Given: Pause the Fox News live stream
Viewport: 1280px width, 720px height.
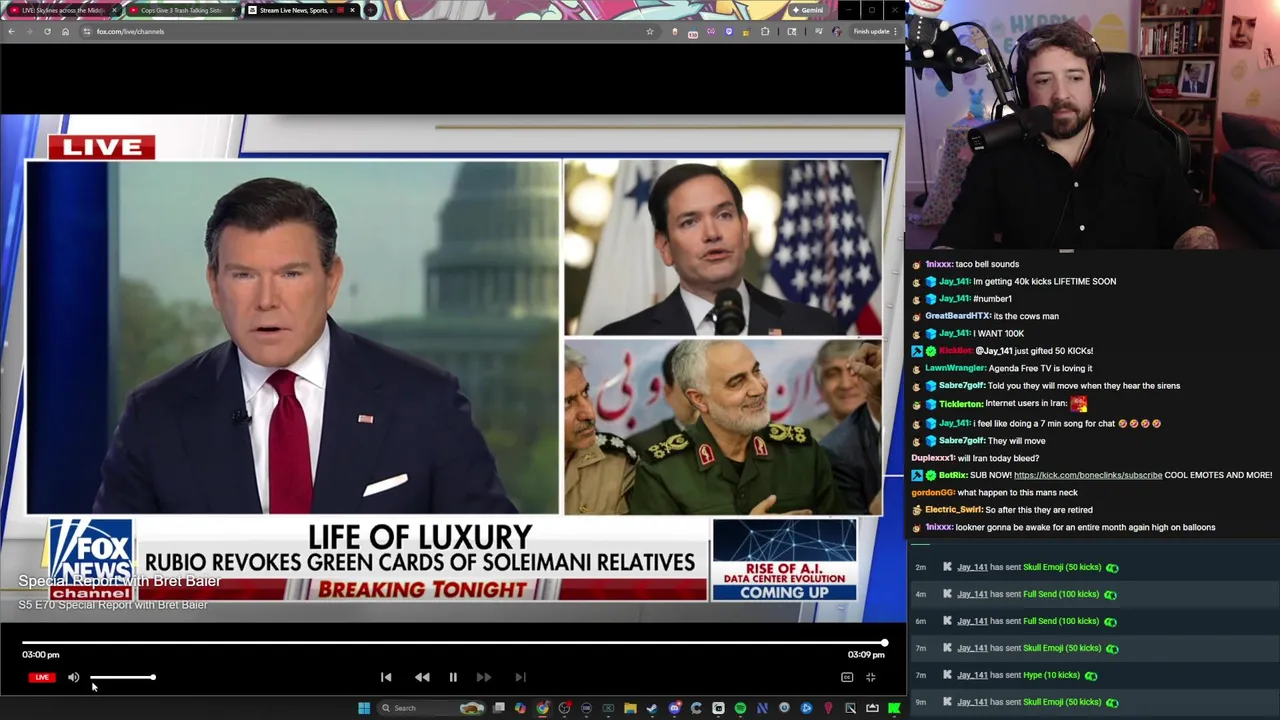Looking at the screenshot, I should 453,677.
